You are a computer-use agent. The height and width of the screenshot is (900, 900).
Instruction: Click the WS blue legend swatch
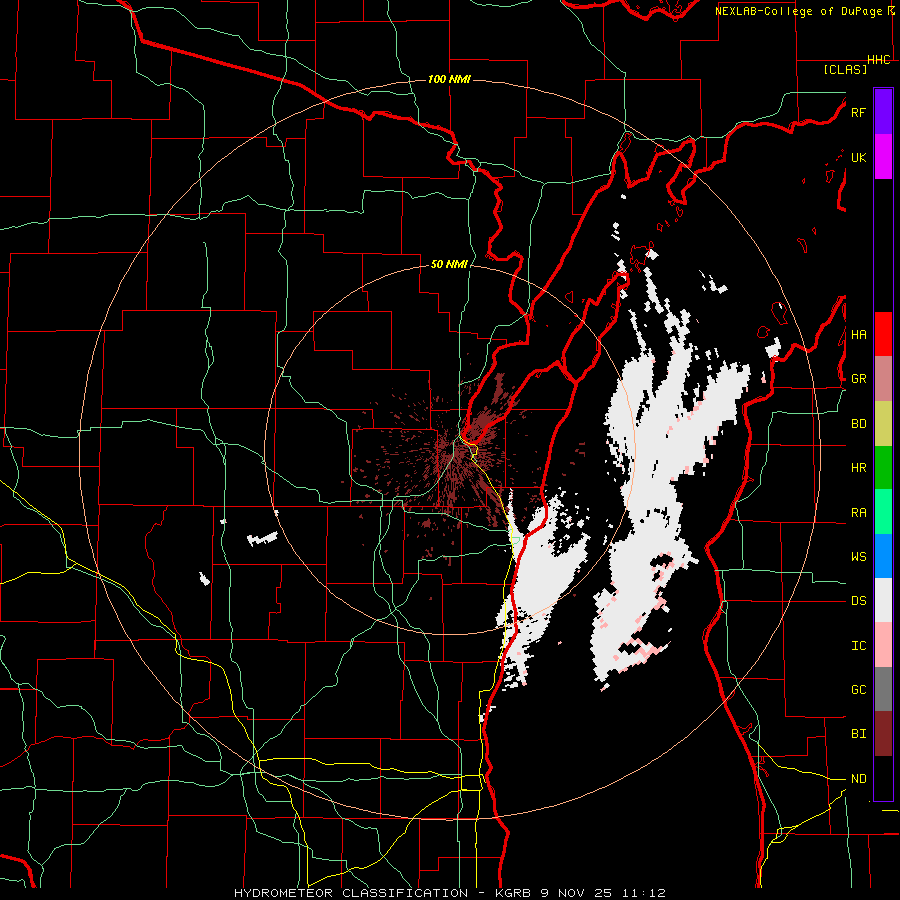pyautogui.click(x=883, y=556)
